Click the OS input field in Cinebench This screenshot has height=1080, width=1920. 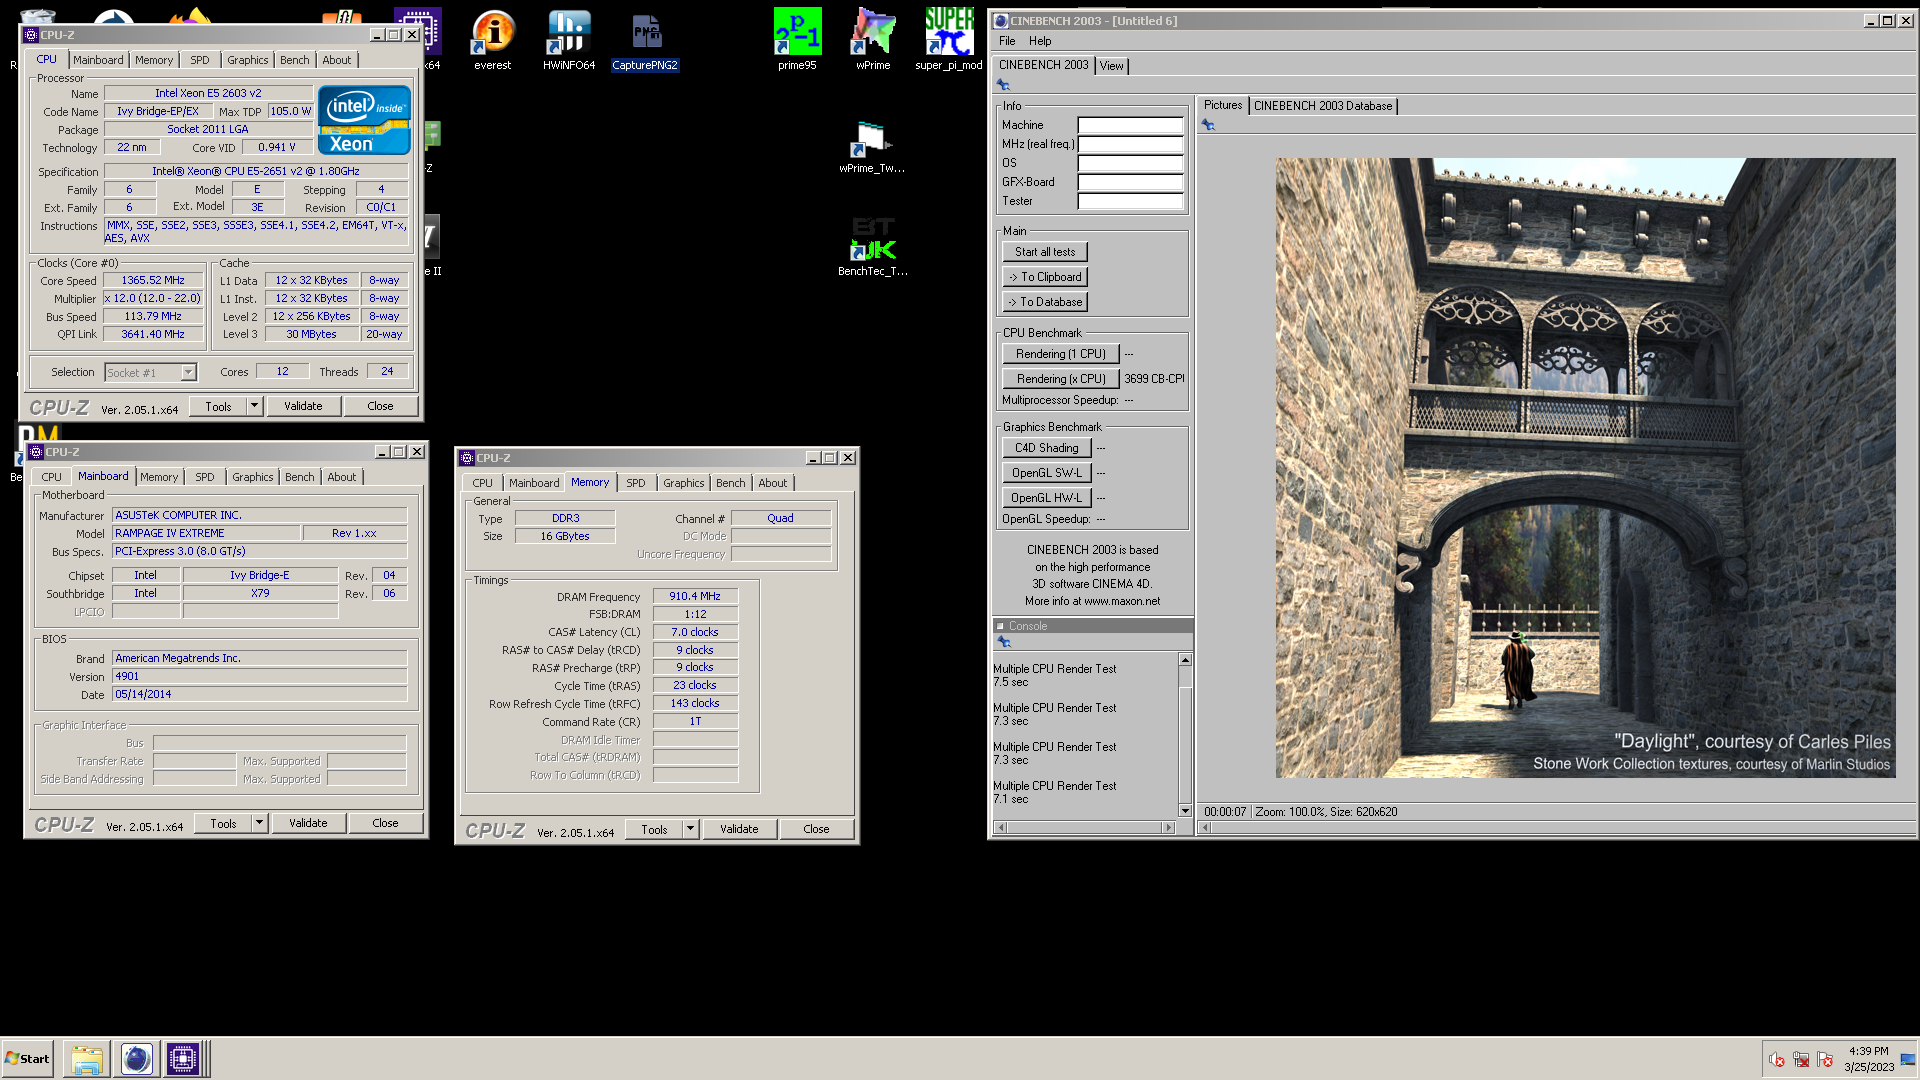1130,164
